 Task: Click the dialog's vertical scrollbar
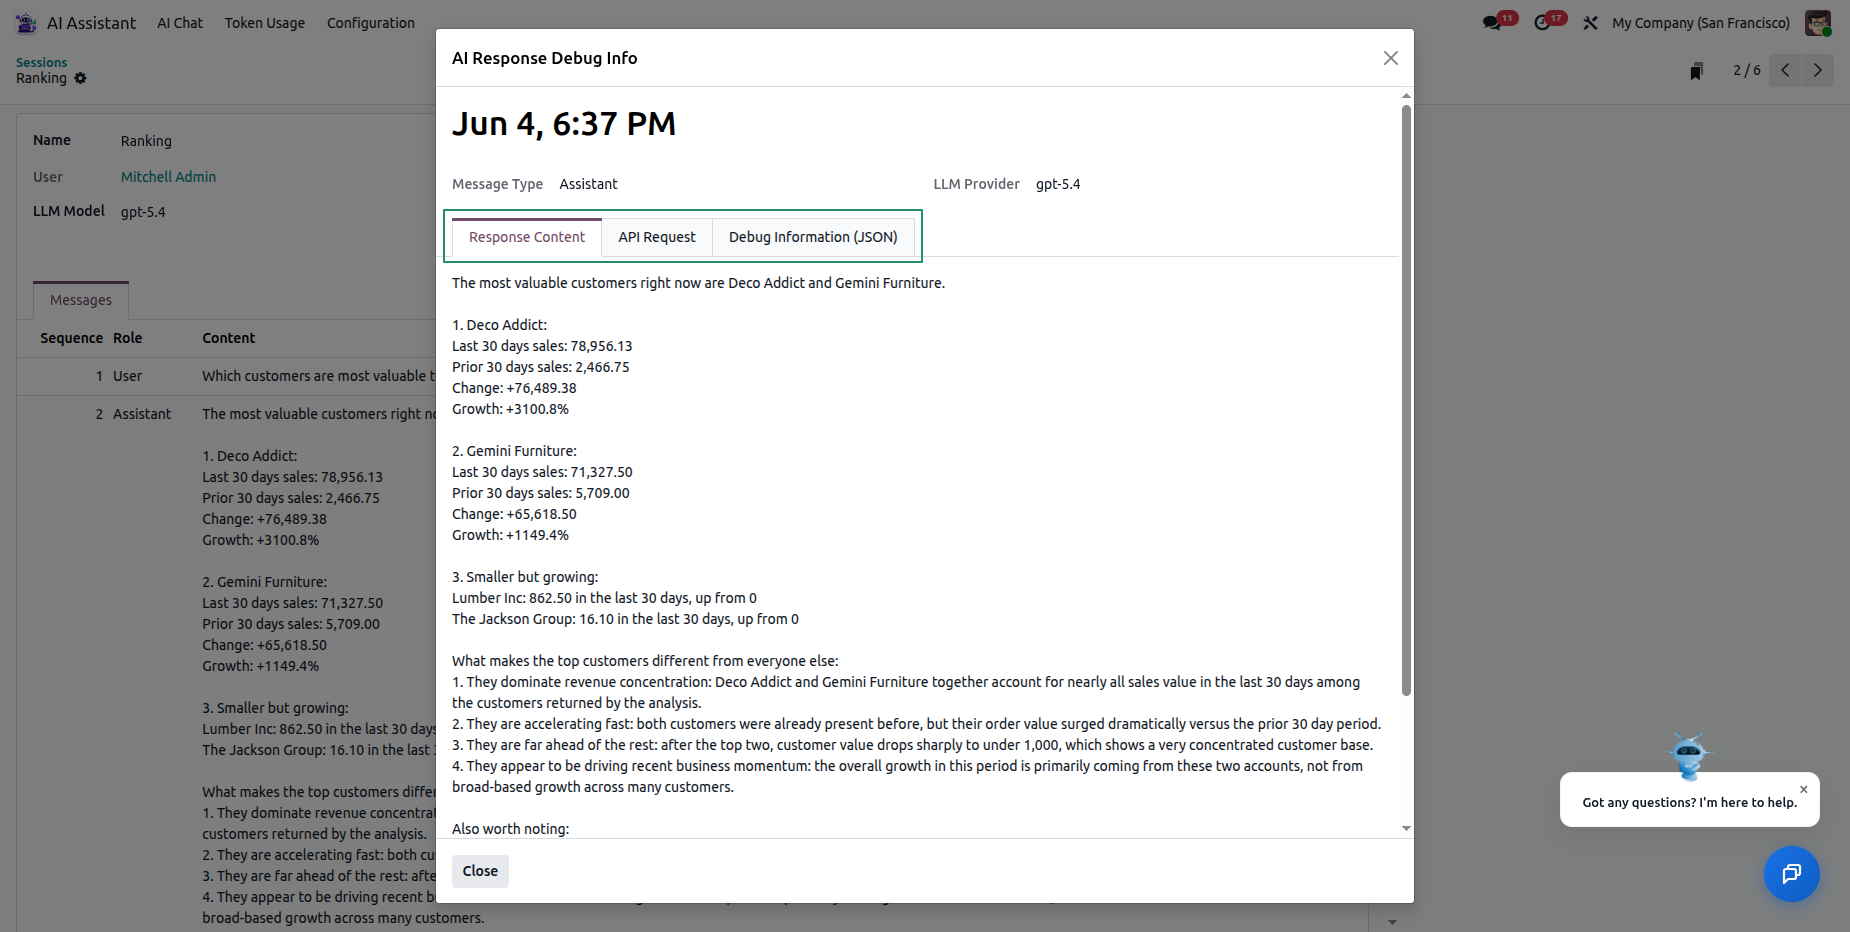[x=1406, y=400]
